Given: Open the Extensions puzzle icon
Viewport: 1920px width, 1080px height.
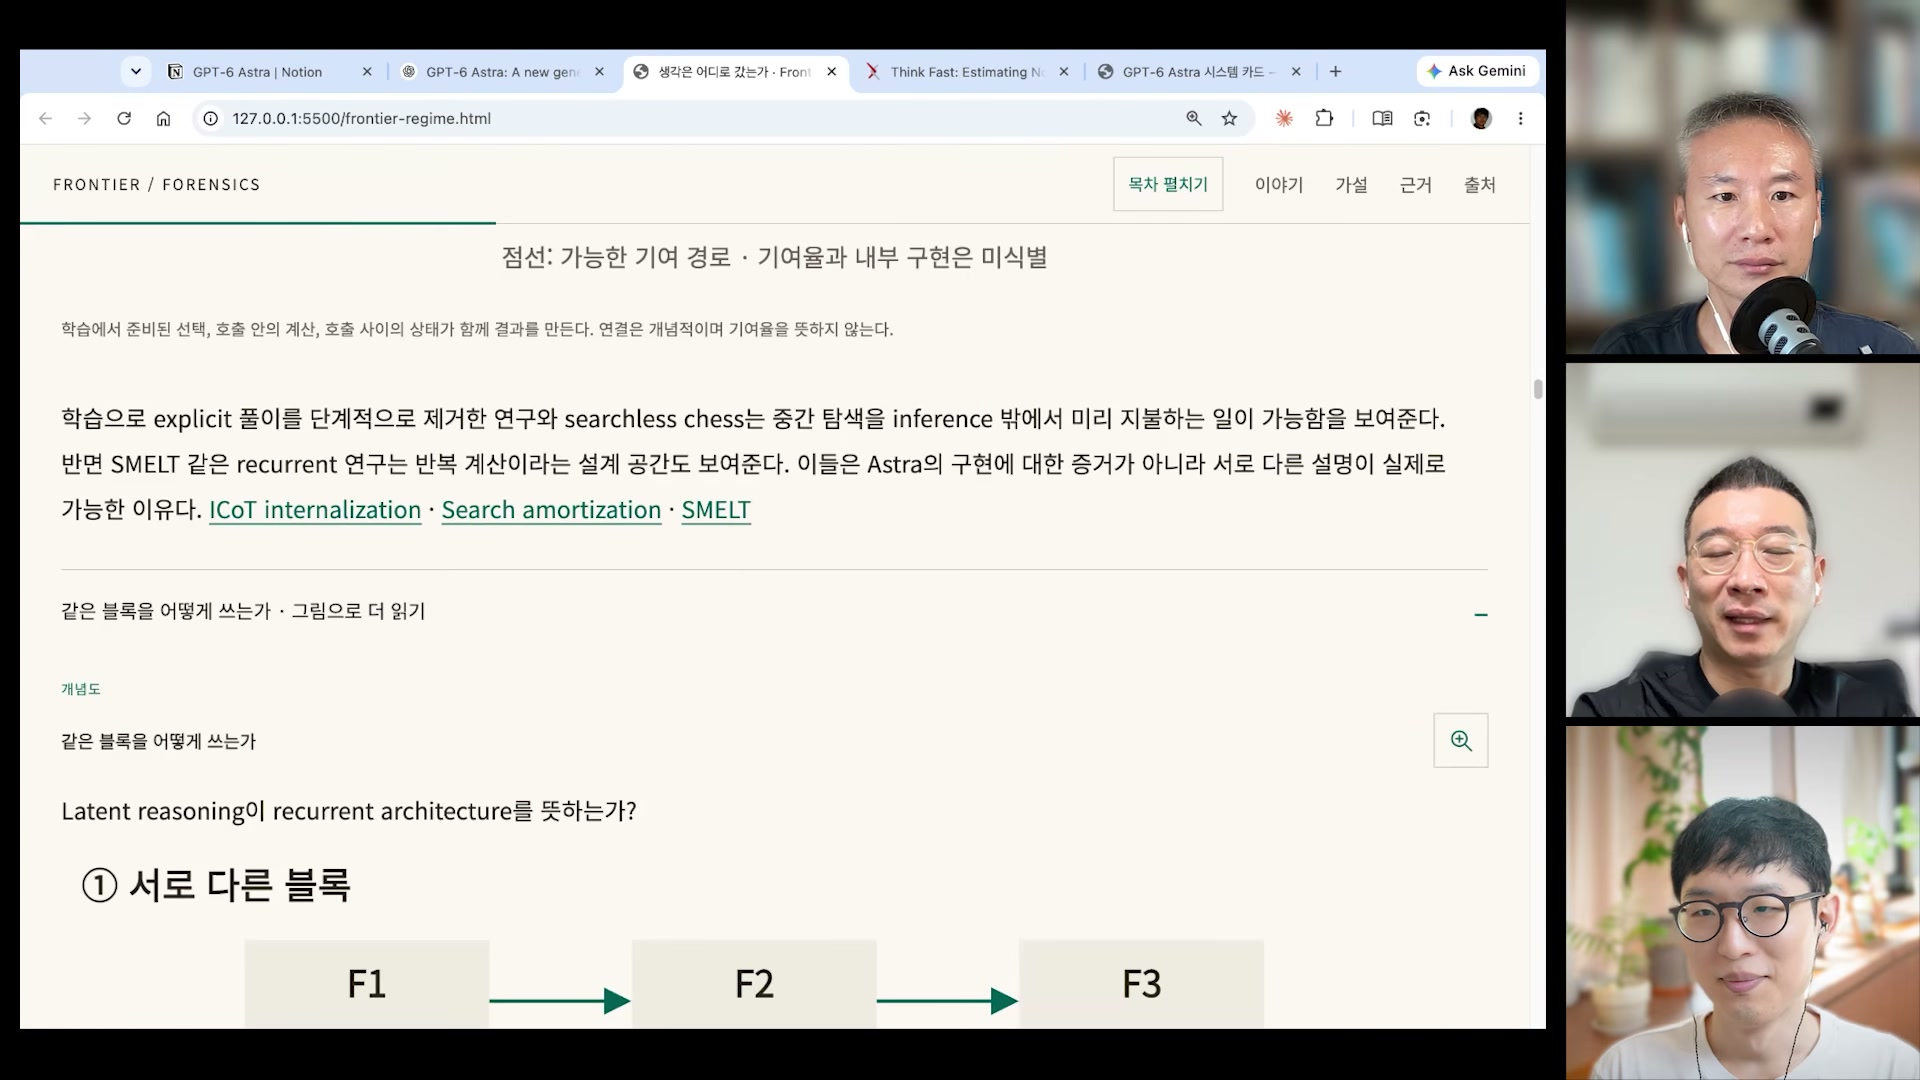Looking at the screenshot, I should 1324,118.
